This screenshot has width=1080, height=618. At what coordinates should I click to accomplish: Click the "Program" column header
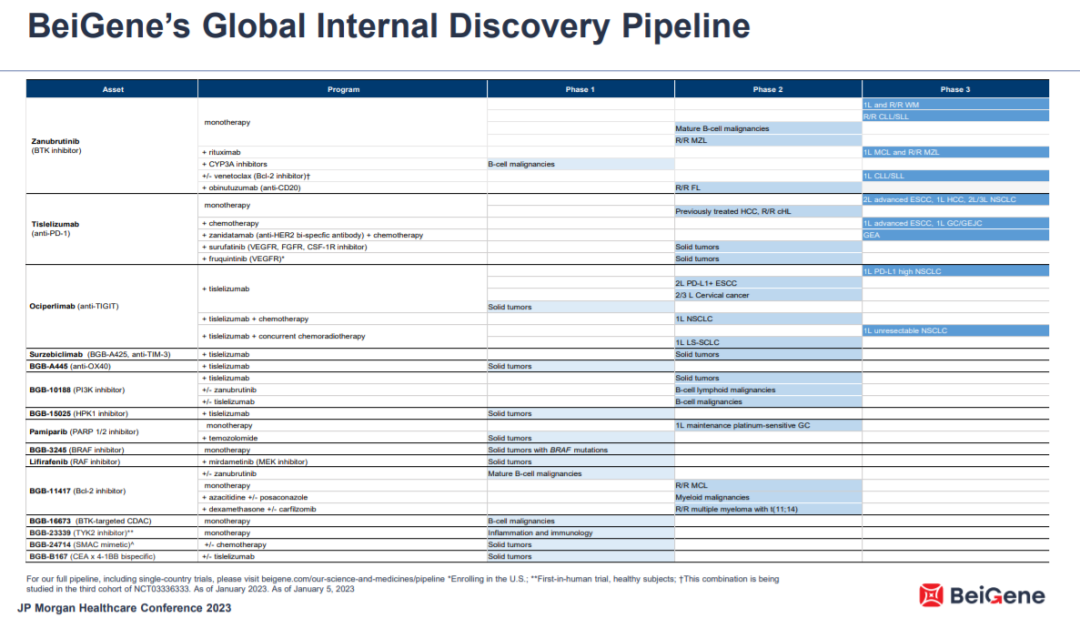click(x=343, y=89)
